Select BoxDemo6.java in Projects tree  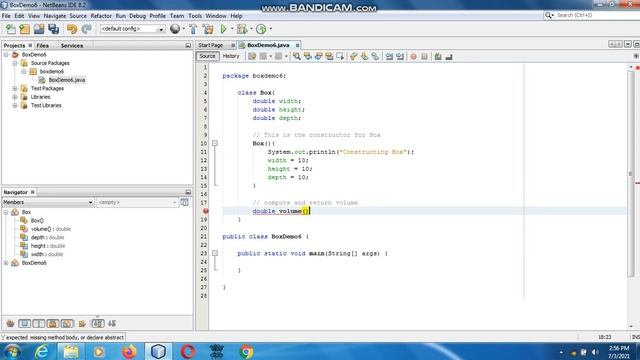[x=67, y=80]
